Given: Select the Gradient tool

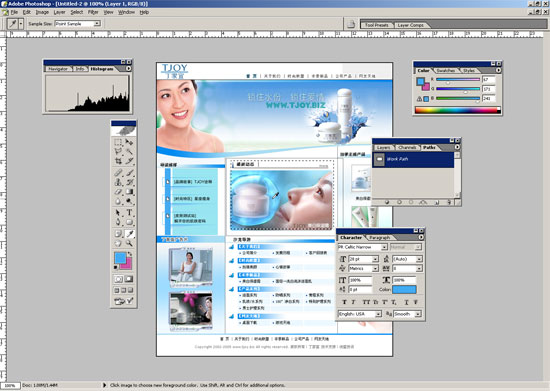Looking at the screenshot, I should click(129, 192).
